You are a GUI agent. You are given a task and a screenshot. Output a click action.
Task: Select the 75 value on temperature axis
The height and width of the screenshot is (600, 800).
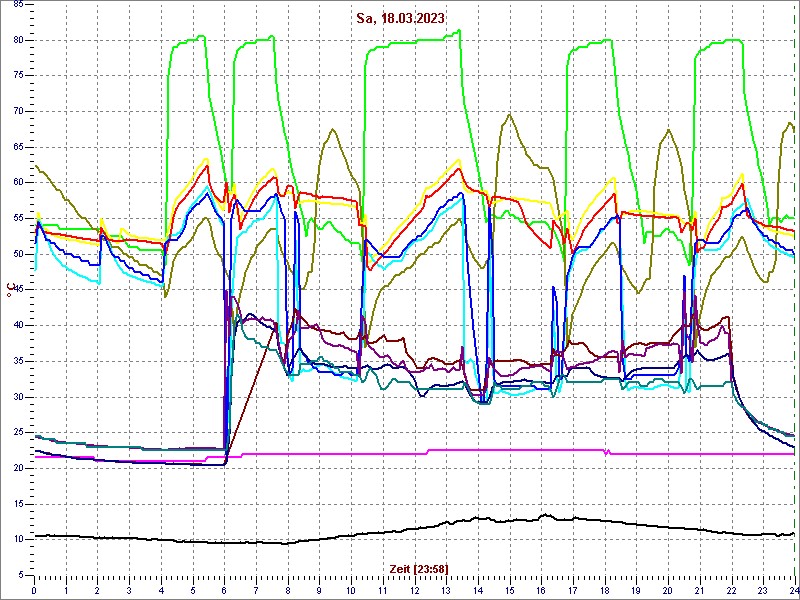coord(18,76)
